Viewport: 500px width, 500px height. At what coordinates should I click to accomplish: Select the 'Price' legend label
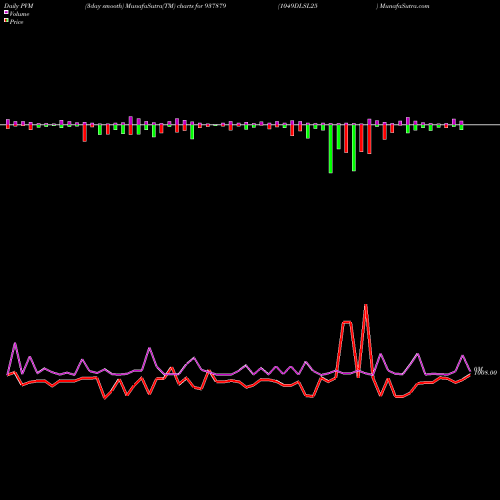16,22
